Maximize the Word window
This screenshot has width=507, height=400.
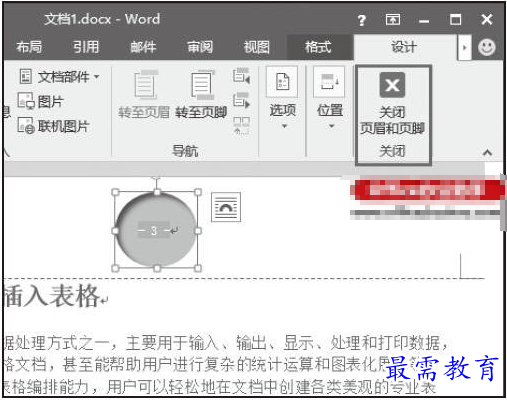tap(455, 20)
